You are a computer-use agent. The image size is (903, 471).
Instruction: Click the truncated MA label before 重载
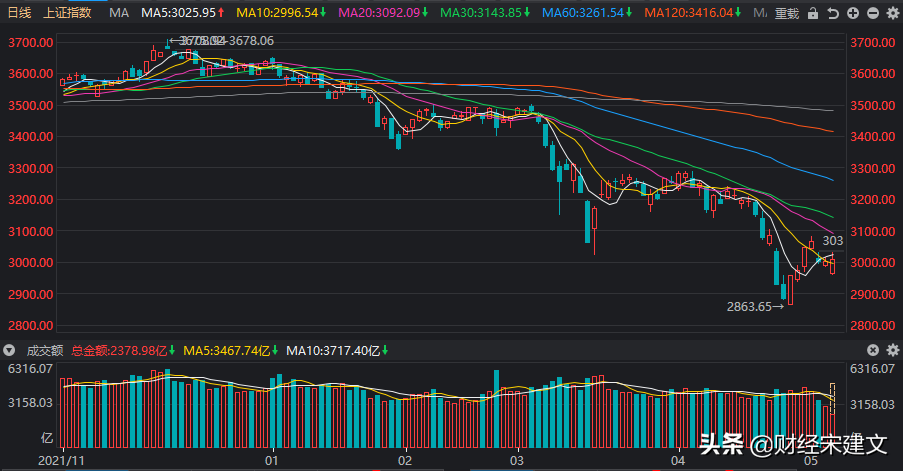pos(760,13)
